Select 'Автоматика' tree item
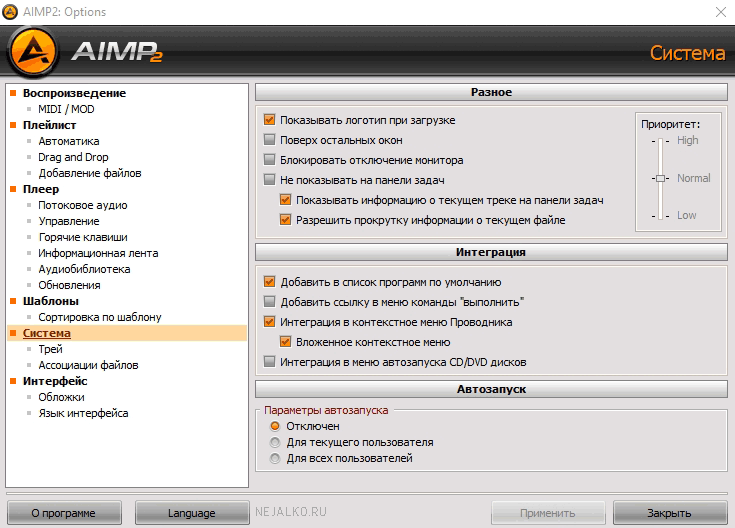Screen dimensions: 735x528 [x=68, y=141]
